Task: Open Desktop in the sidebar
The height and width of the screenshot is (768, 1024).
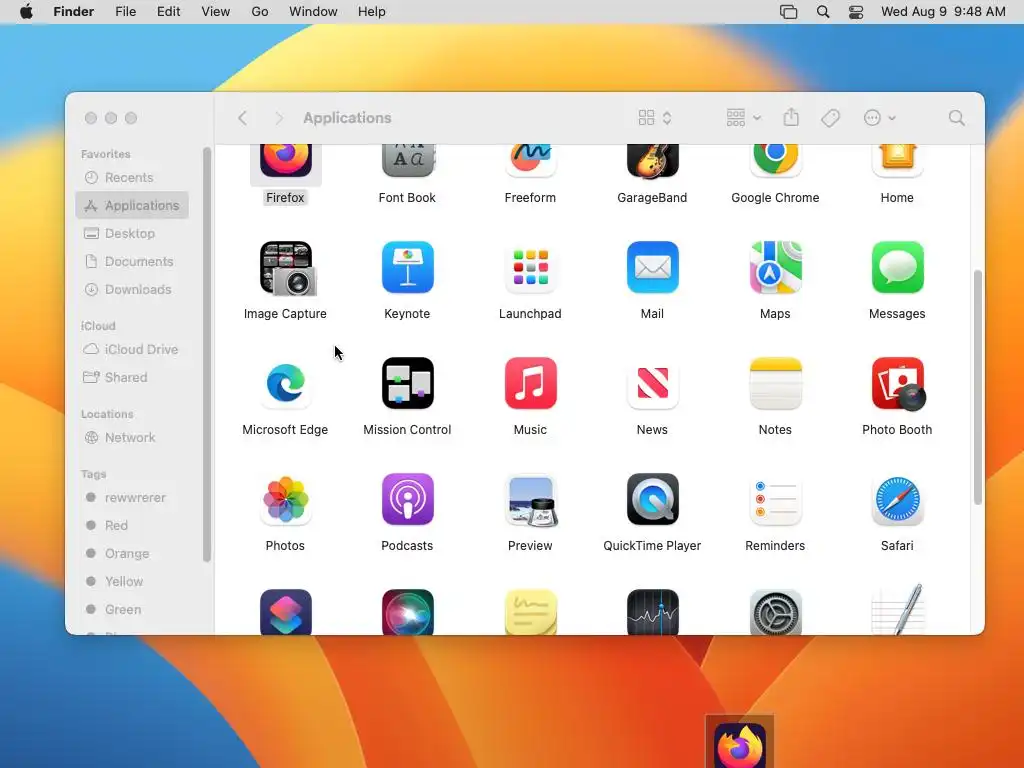Action: click(x=133, y=234)
